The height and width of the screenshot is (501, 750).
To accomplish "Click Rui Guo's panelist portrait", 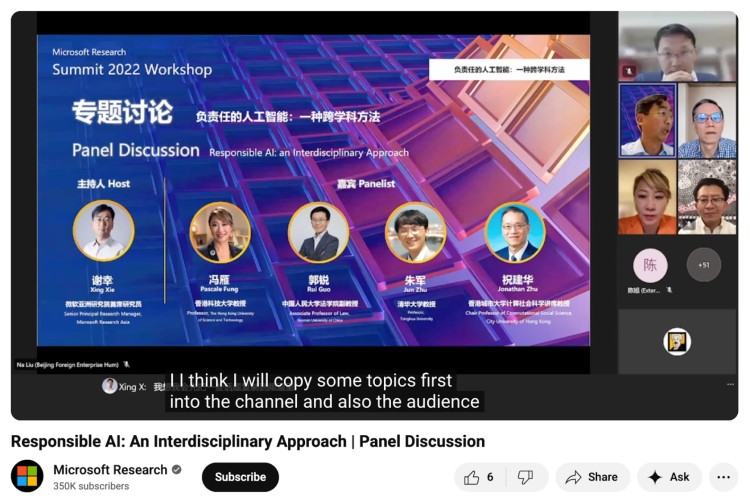I will click(318, 233).
